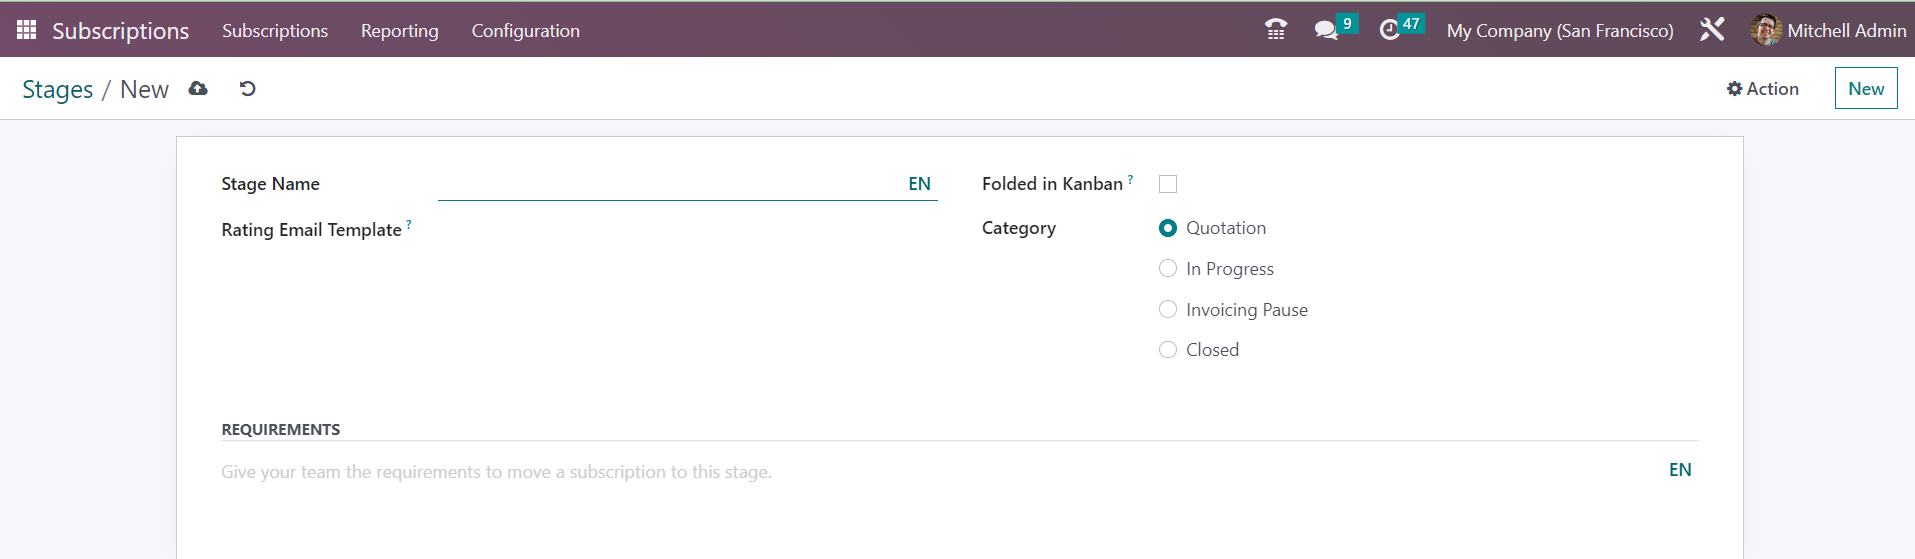Click the Stage Name text field
Viewport: 1915px width, 559px height.
click(x=668, y=184)
